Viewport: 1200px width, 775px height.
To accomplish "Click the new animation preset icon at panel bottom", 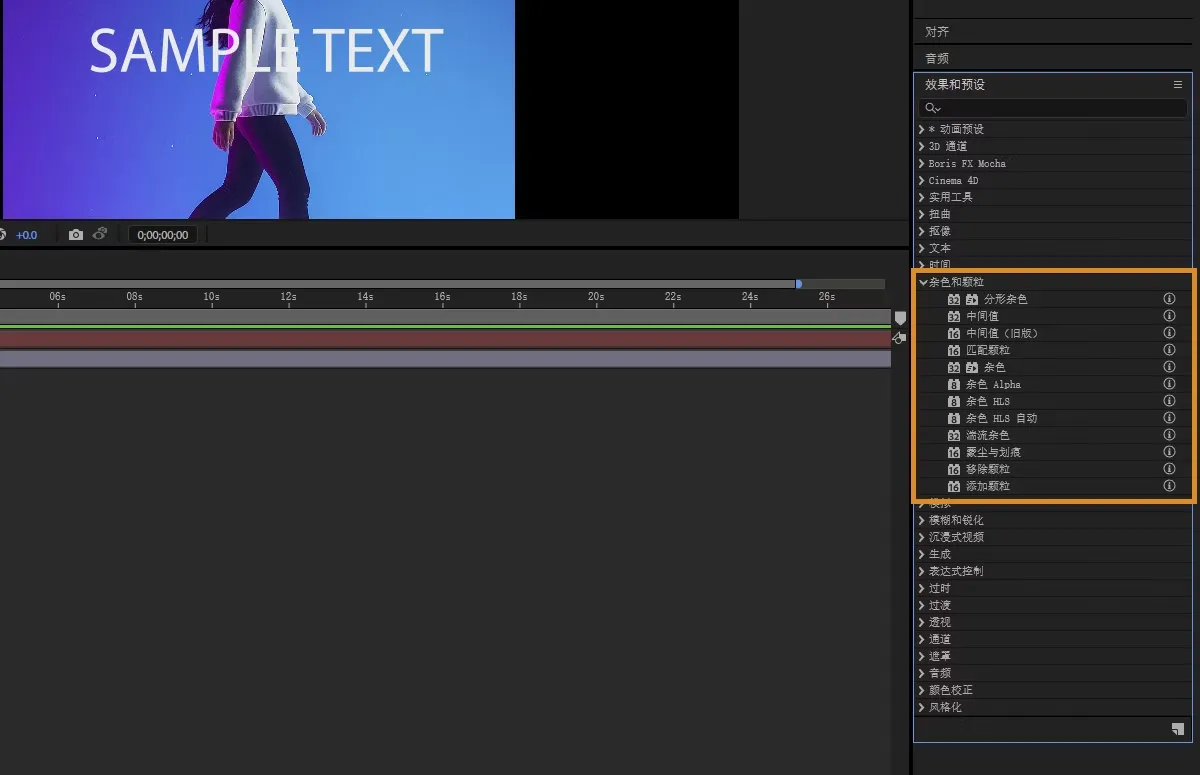I will tap(1178, 730).
